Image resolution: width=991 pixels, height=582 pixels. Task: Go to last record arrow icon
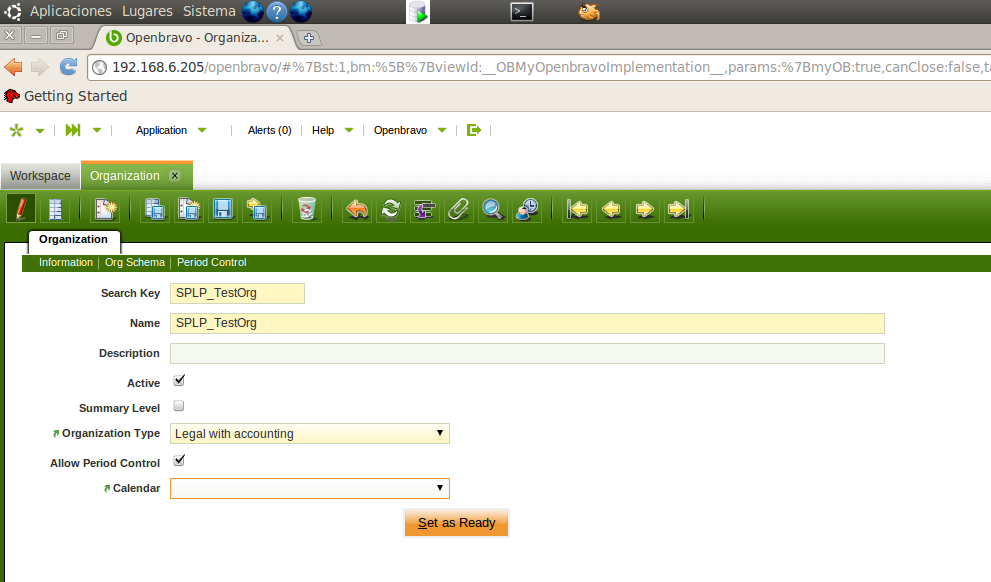[x=678, y=209]
